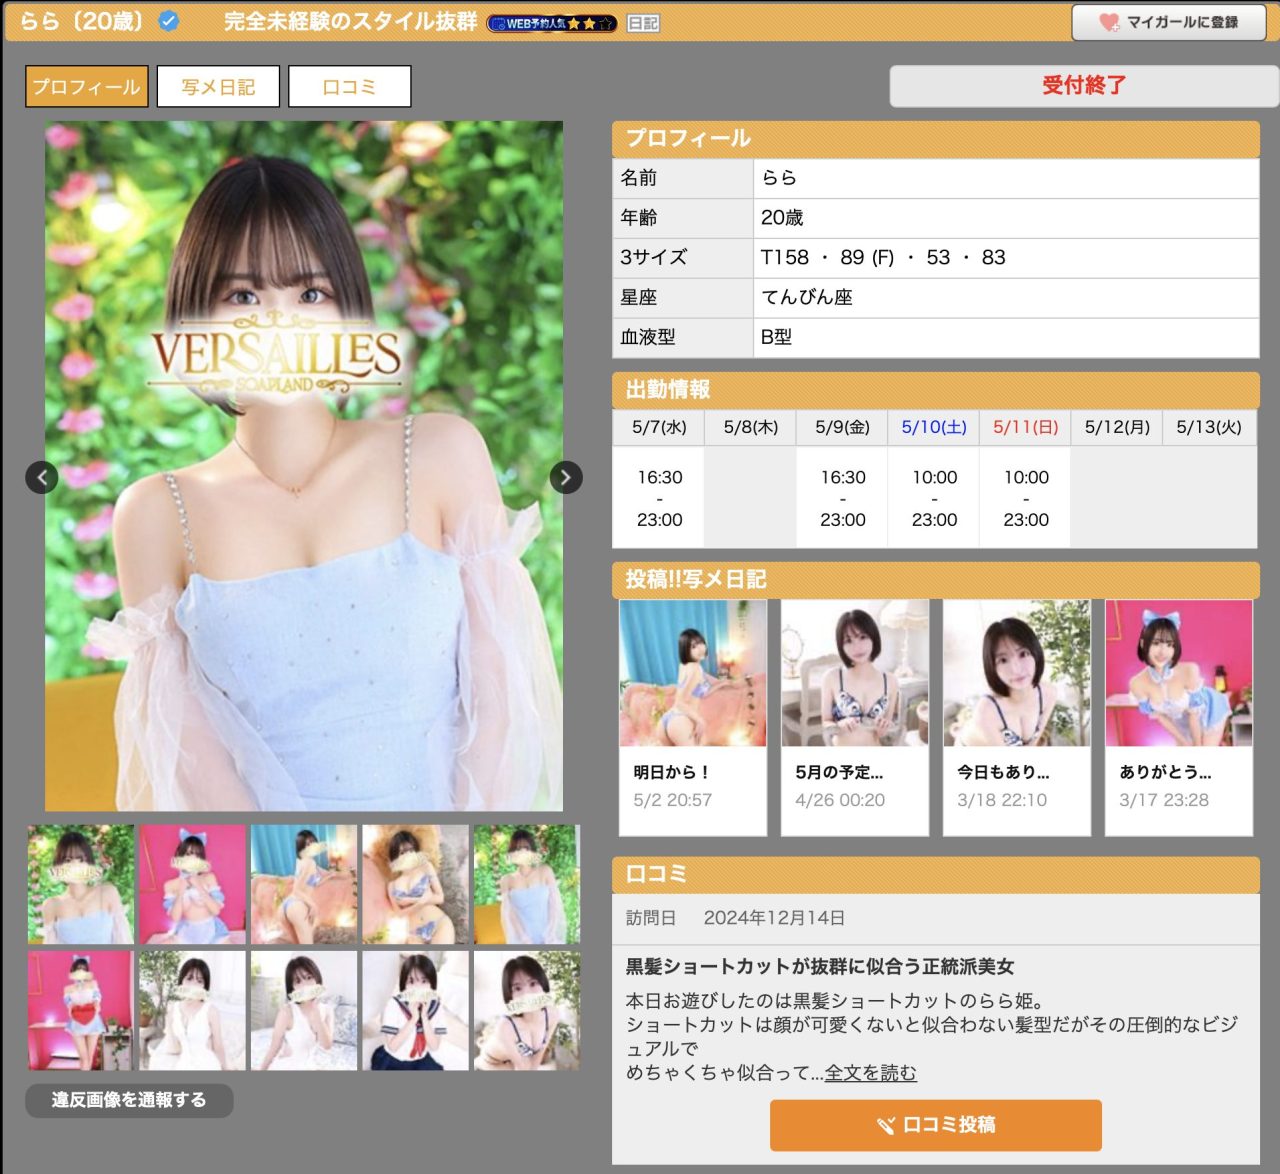Screen dimensions: 1280x1174
Task: Open the 5月の予定 diary post
Action: click(855, 716)
